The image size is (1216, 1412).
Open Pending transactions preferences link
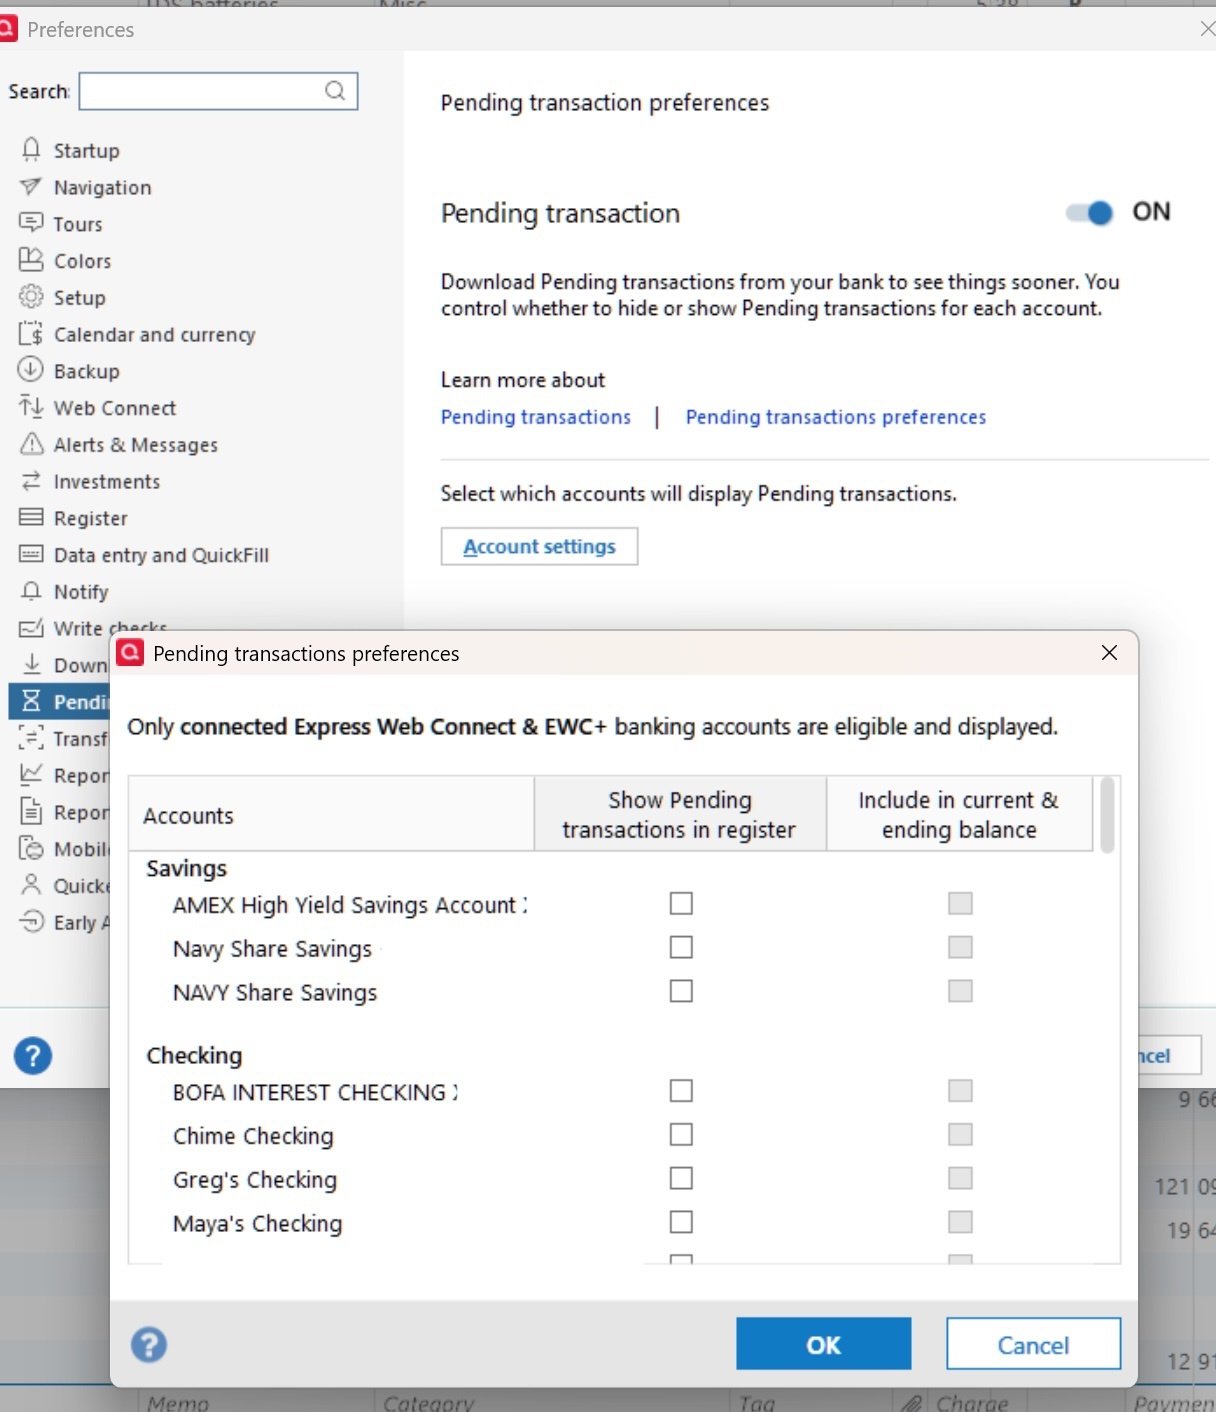[836, 417]
